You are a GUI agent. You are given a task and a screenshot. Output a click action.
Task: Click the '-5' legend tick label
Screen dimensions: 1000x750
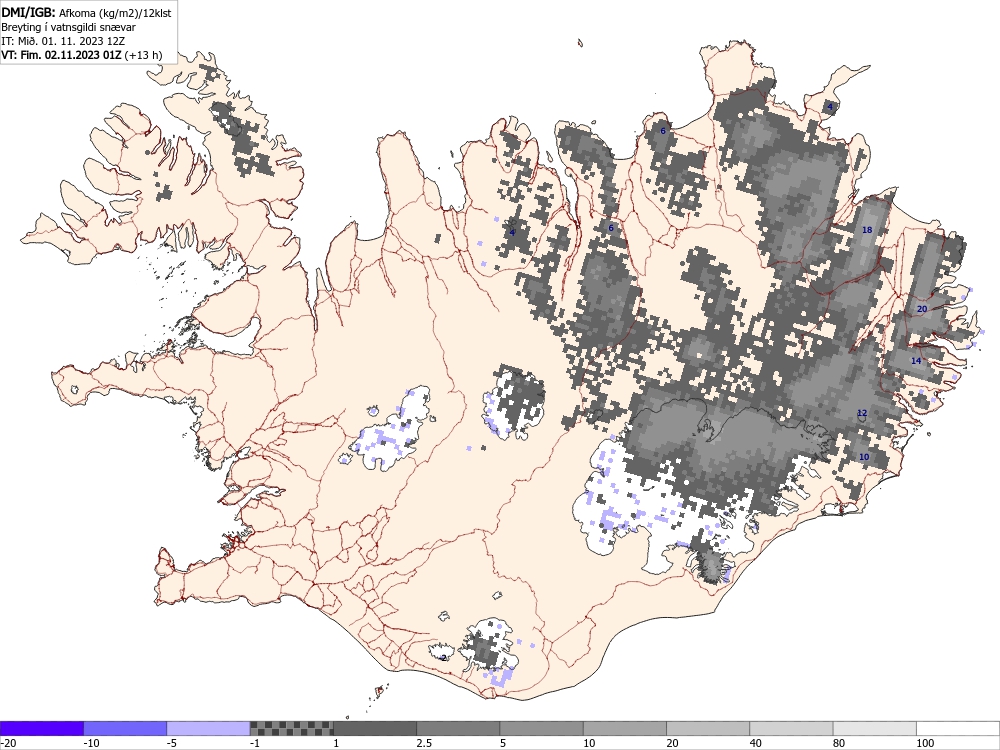(x=173, y=743)
